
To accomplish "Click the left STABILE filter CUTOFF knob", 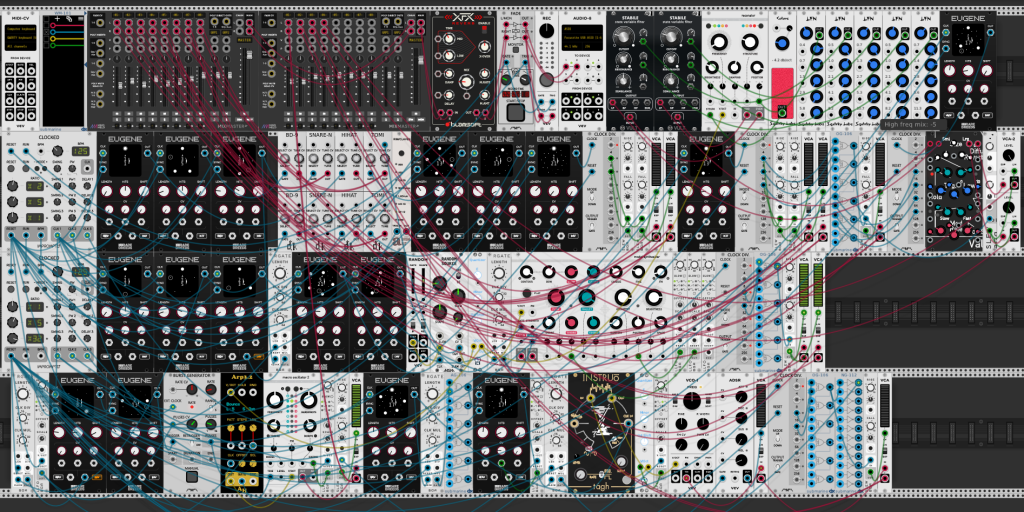I will point(624,37).
